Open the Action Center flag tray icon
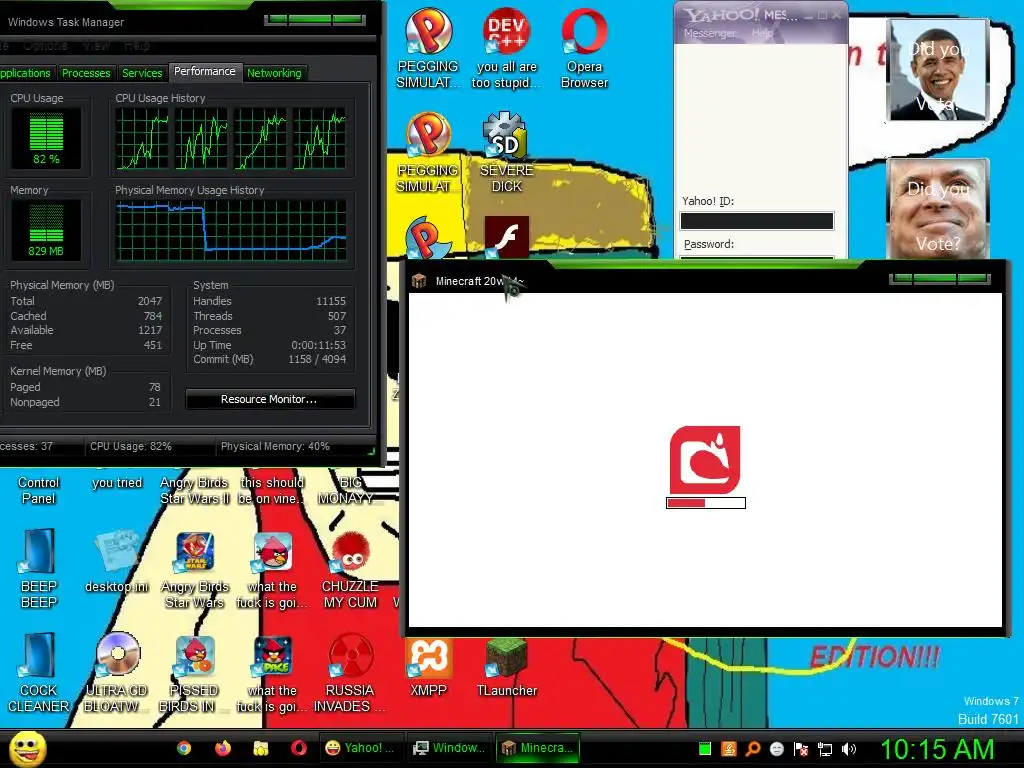Viewport: 1024px width, 768px height. [x=801, y=749]
